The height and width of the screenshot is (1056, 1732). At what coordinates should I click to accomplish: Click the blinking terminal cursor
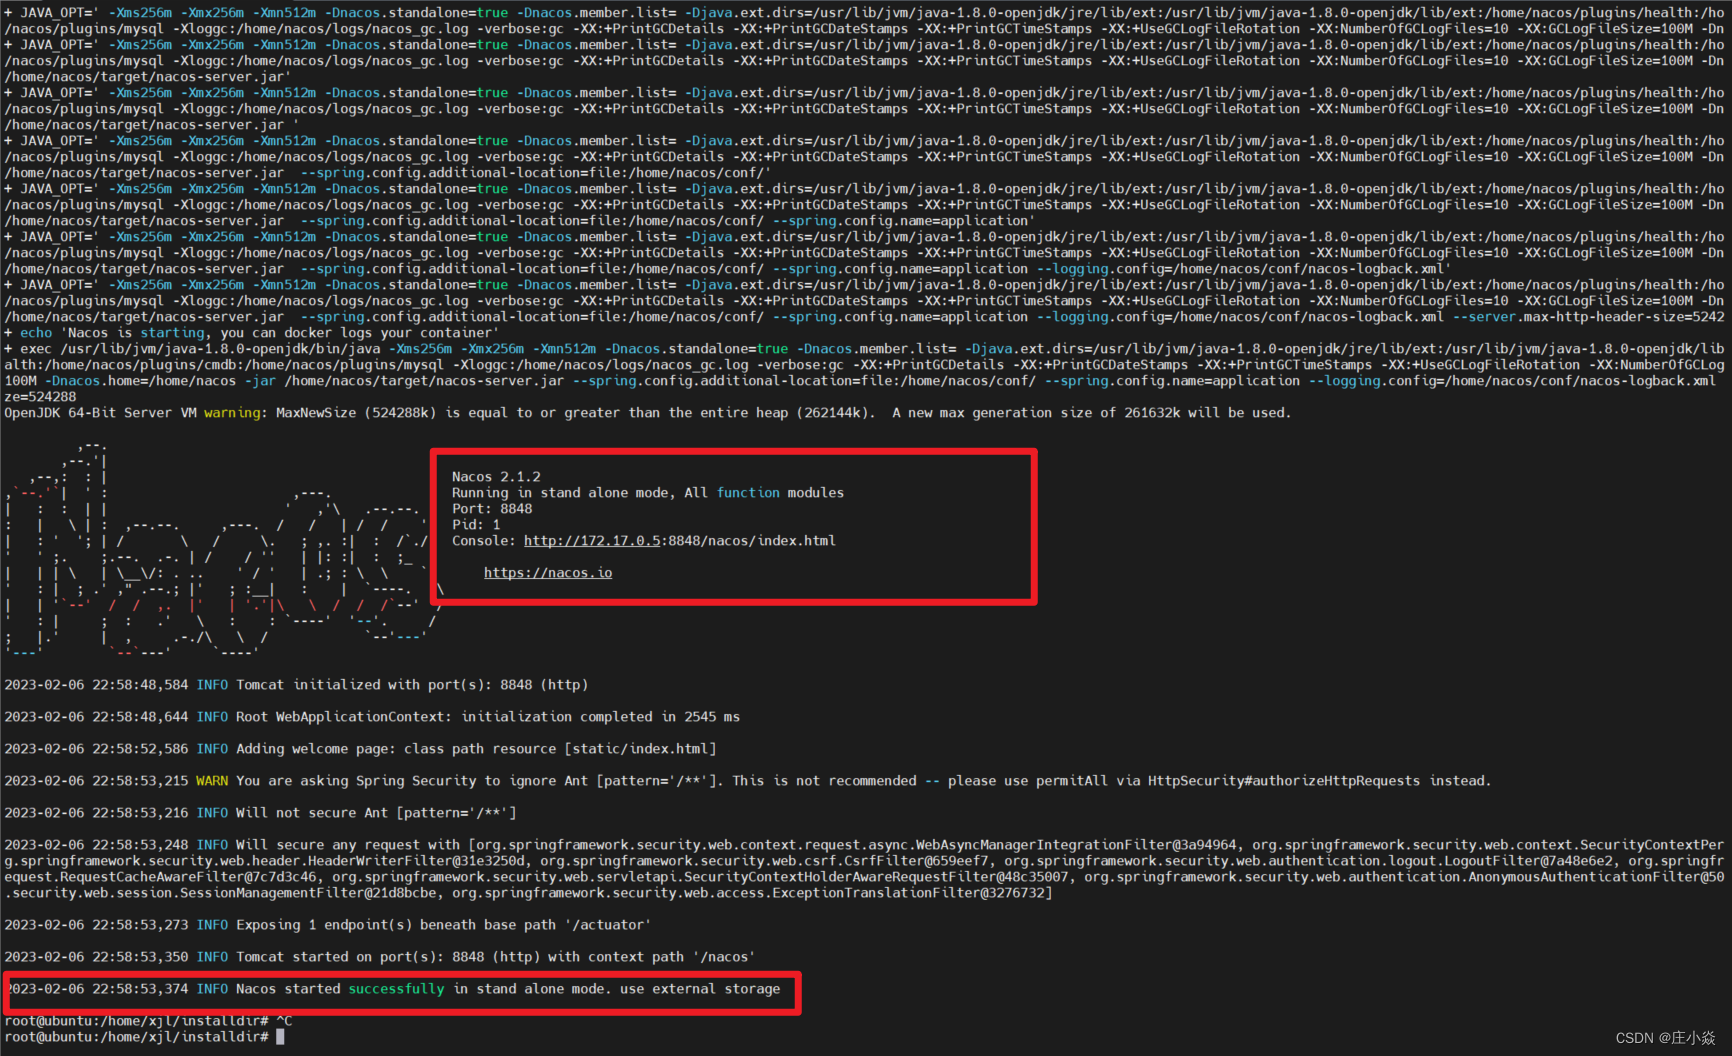[281, 1036]
